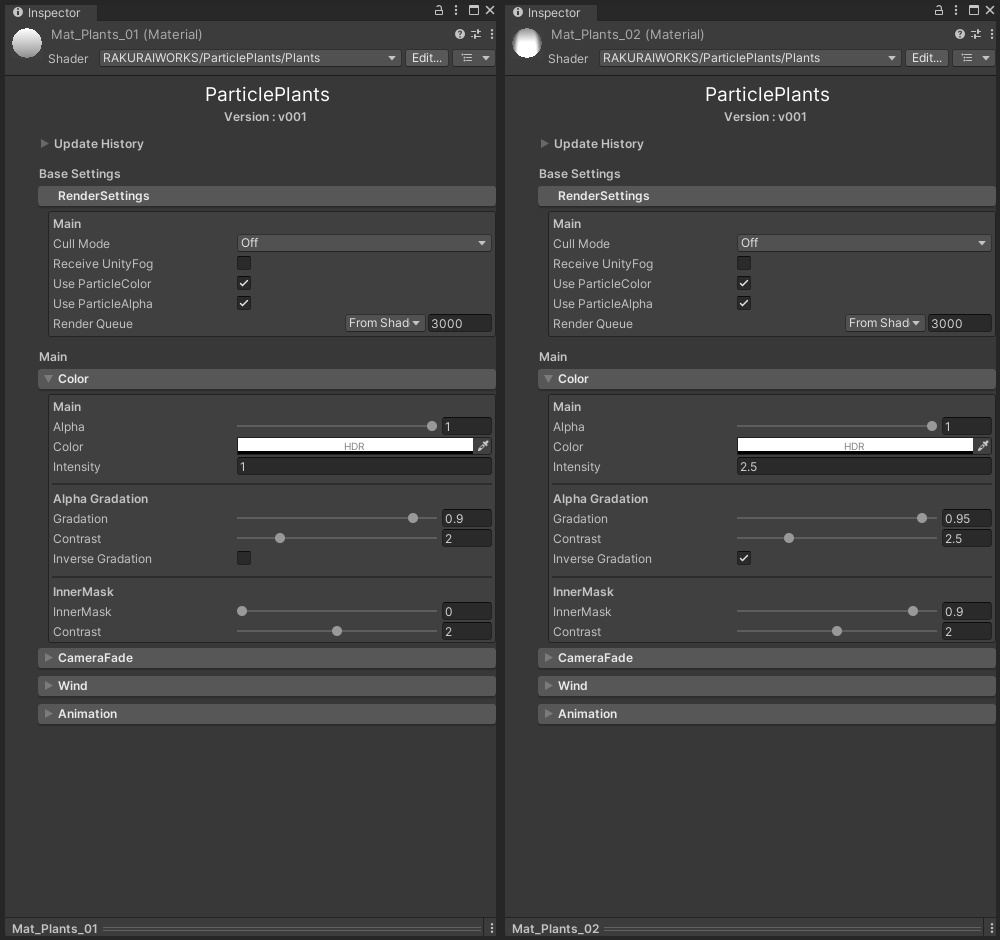Viewport: 1000px width, 940px height.
Task: Open HDR color swatch in Mat_Plants_01
Action: coord(355,445)
